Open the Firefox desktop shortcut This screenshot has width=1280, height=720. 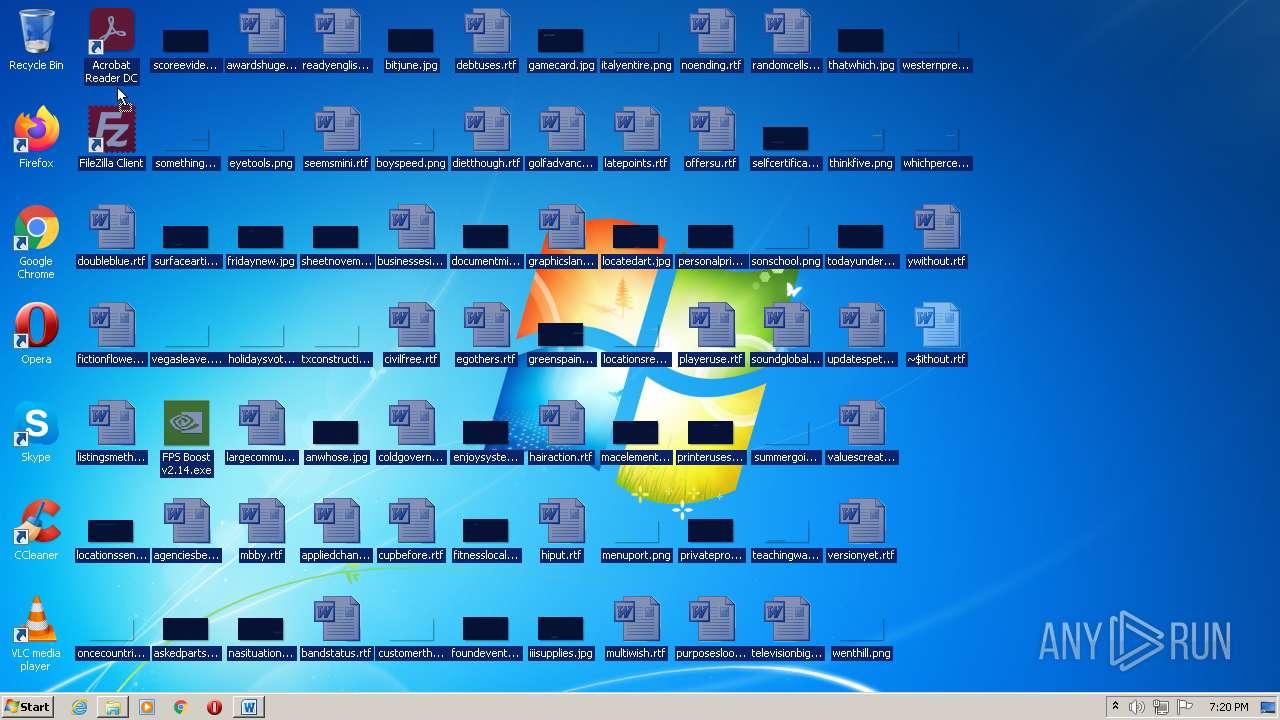pyautogui.click(x=36, y=138)
